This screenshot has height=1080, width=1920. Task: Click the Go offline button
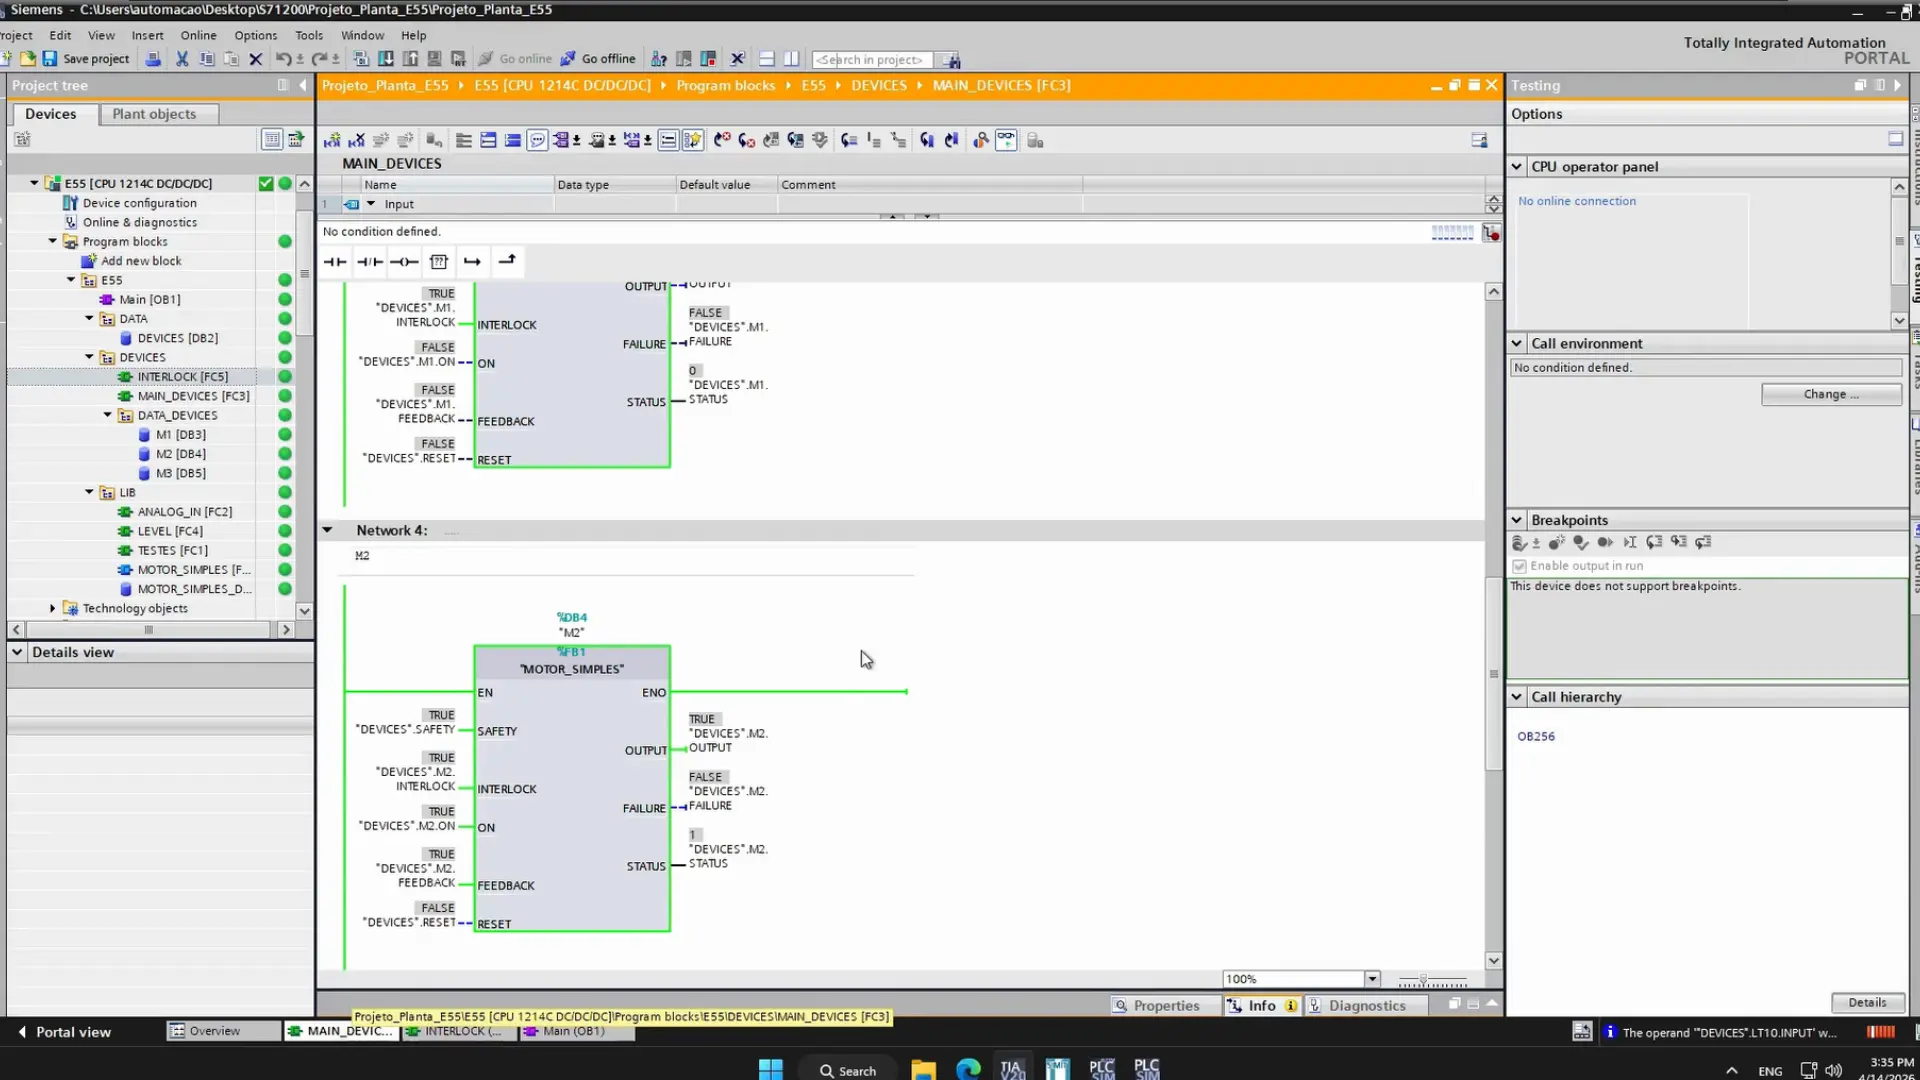point(598,59)
